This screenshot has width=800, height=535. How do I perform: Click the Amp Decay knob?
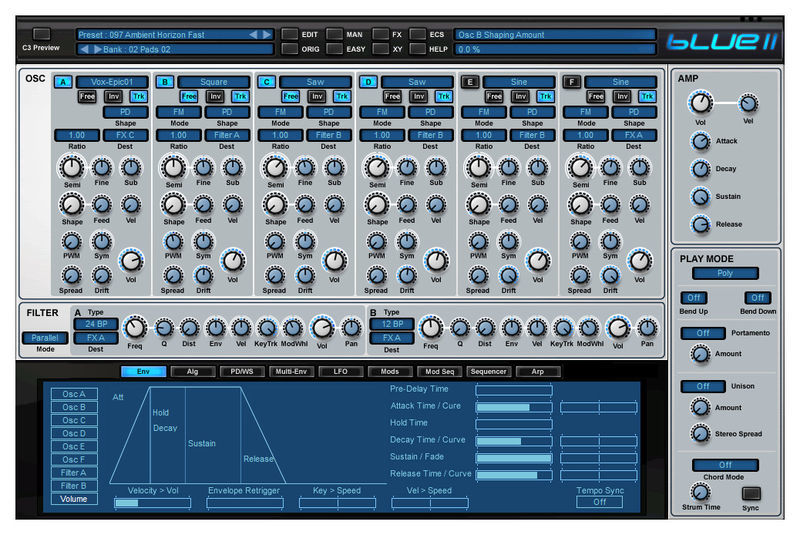pos(701,169)
